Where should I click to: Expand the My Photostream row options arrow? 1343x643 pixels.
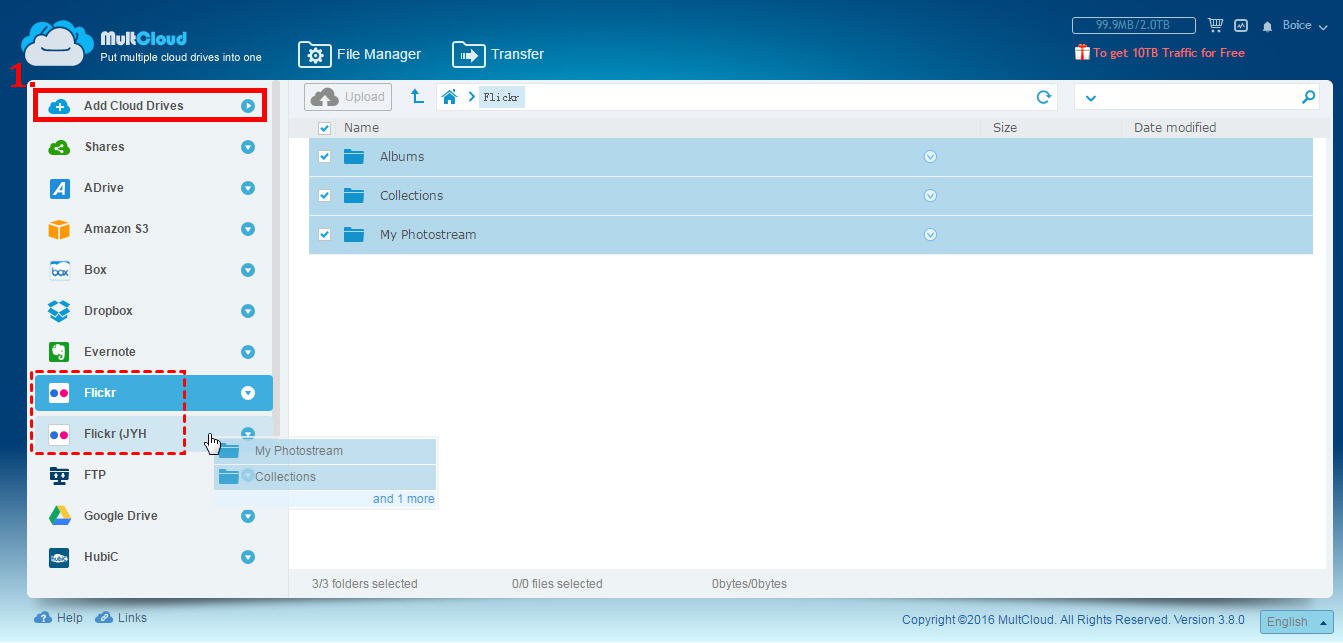coord(930,235)
